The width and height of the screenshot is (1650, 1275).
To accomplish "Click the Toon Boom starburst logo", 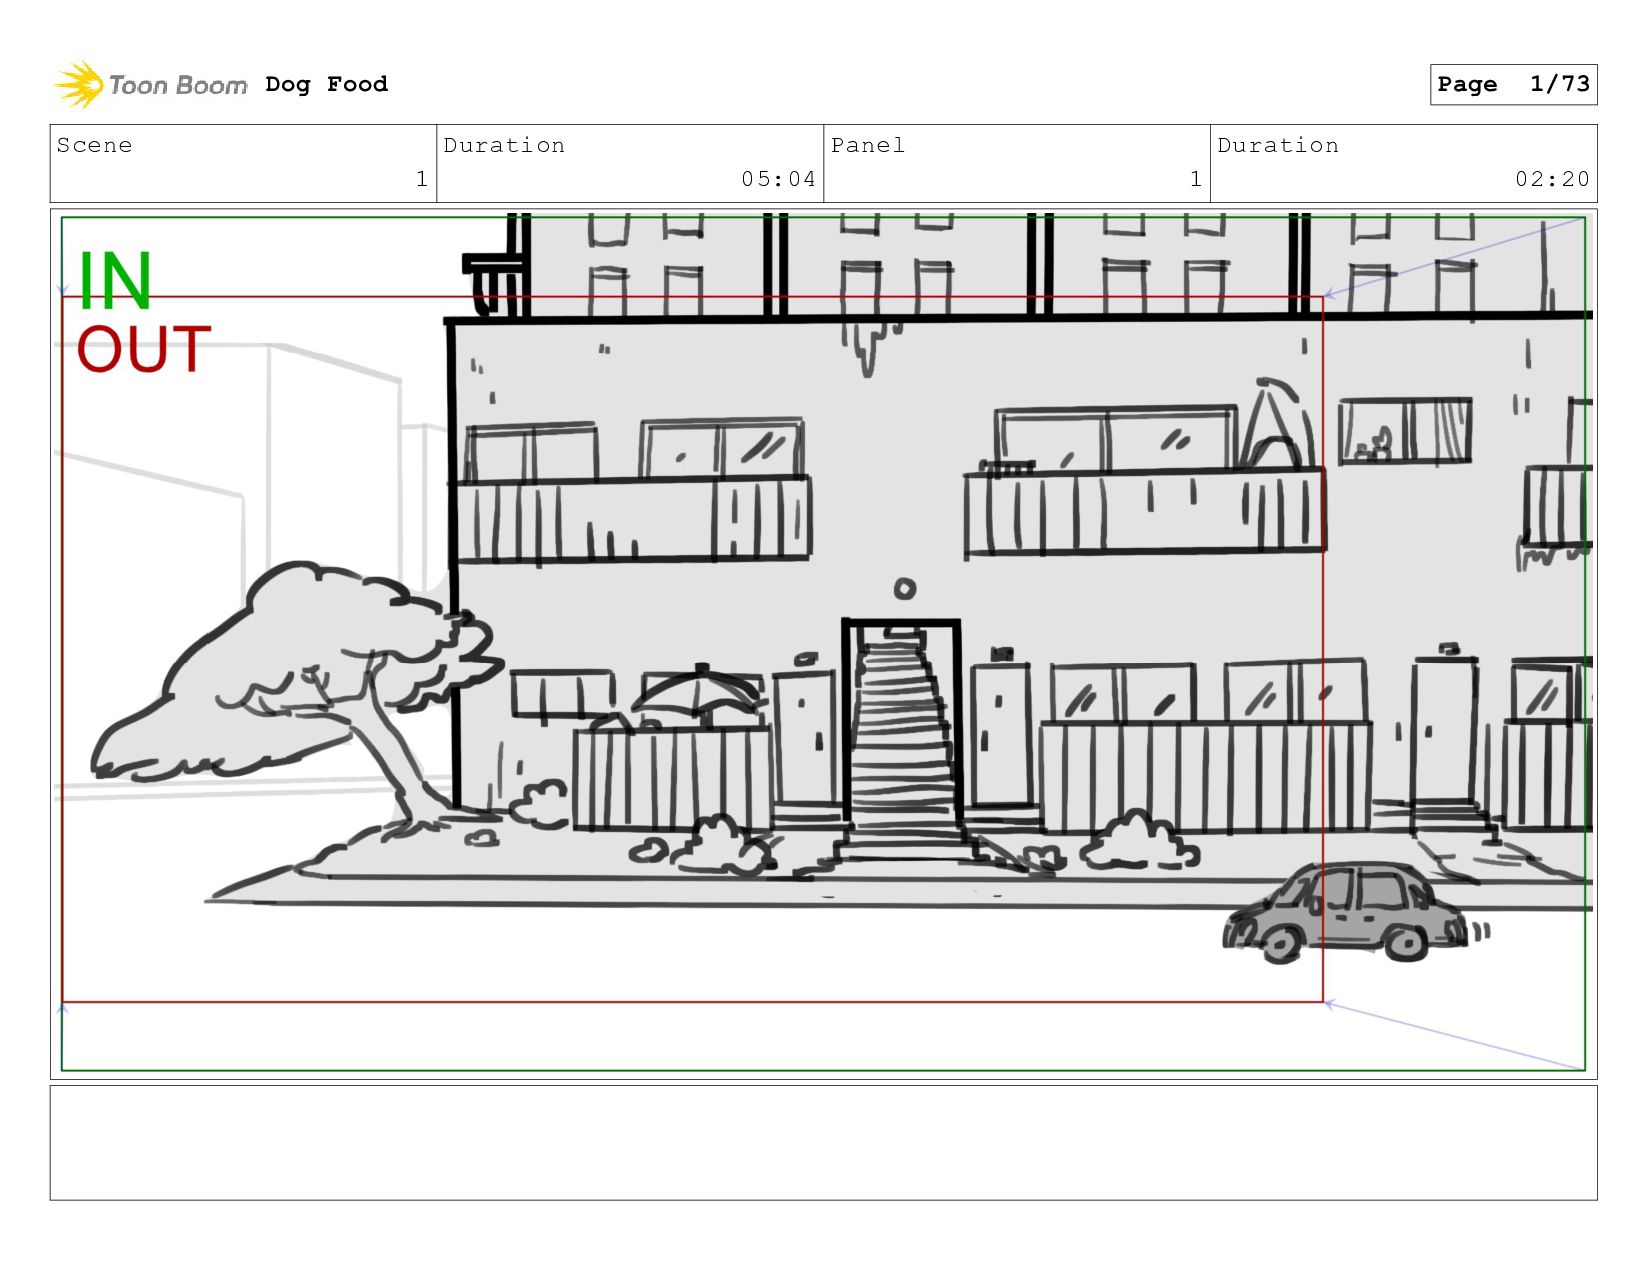I will click(79, 85).
